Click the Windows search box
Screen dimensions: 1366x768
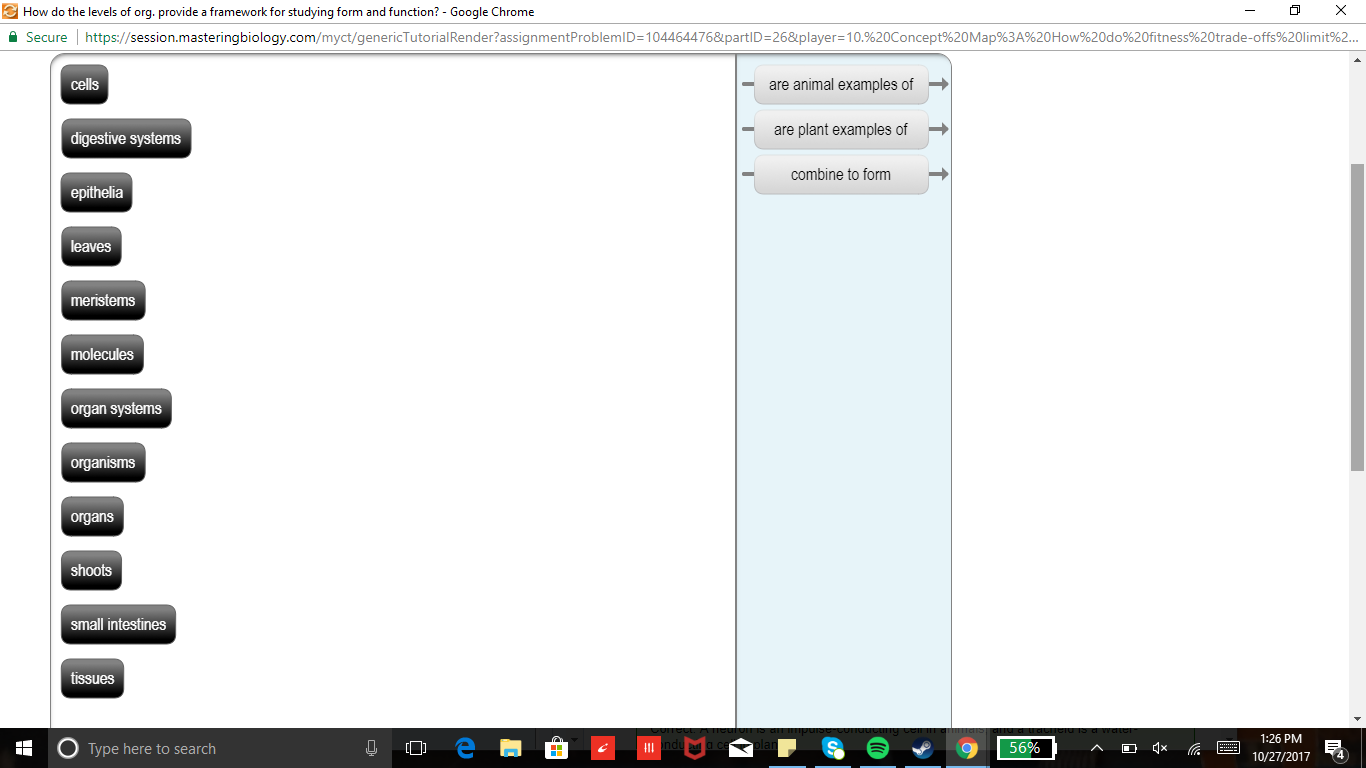click(x=200, y=748)
